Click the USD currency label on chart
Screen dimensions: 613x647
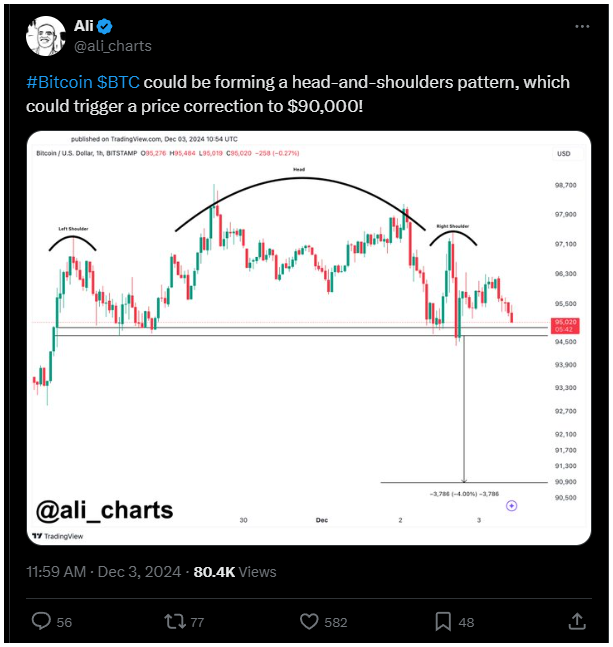tap(563, 153)
